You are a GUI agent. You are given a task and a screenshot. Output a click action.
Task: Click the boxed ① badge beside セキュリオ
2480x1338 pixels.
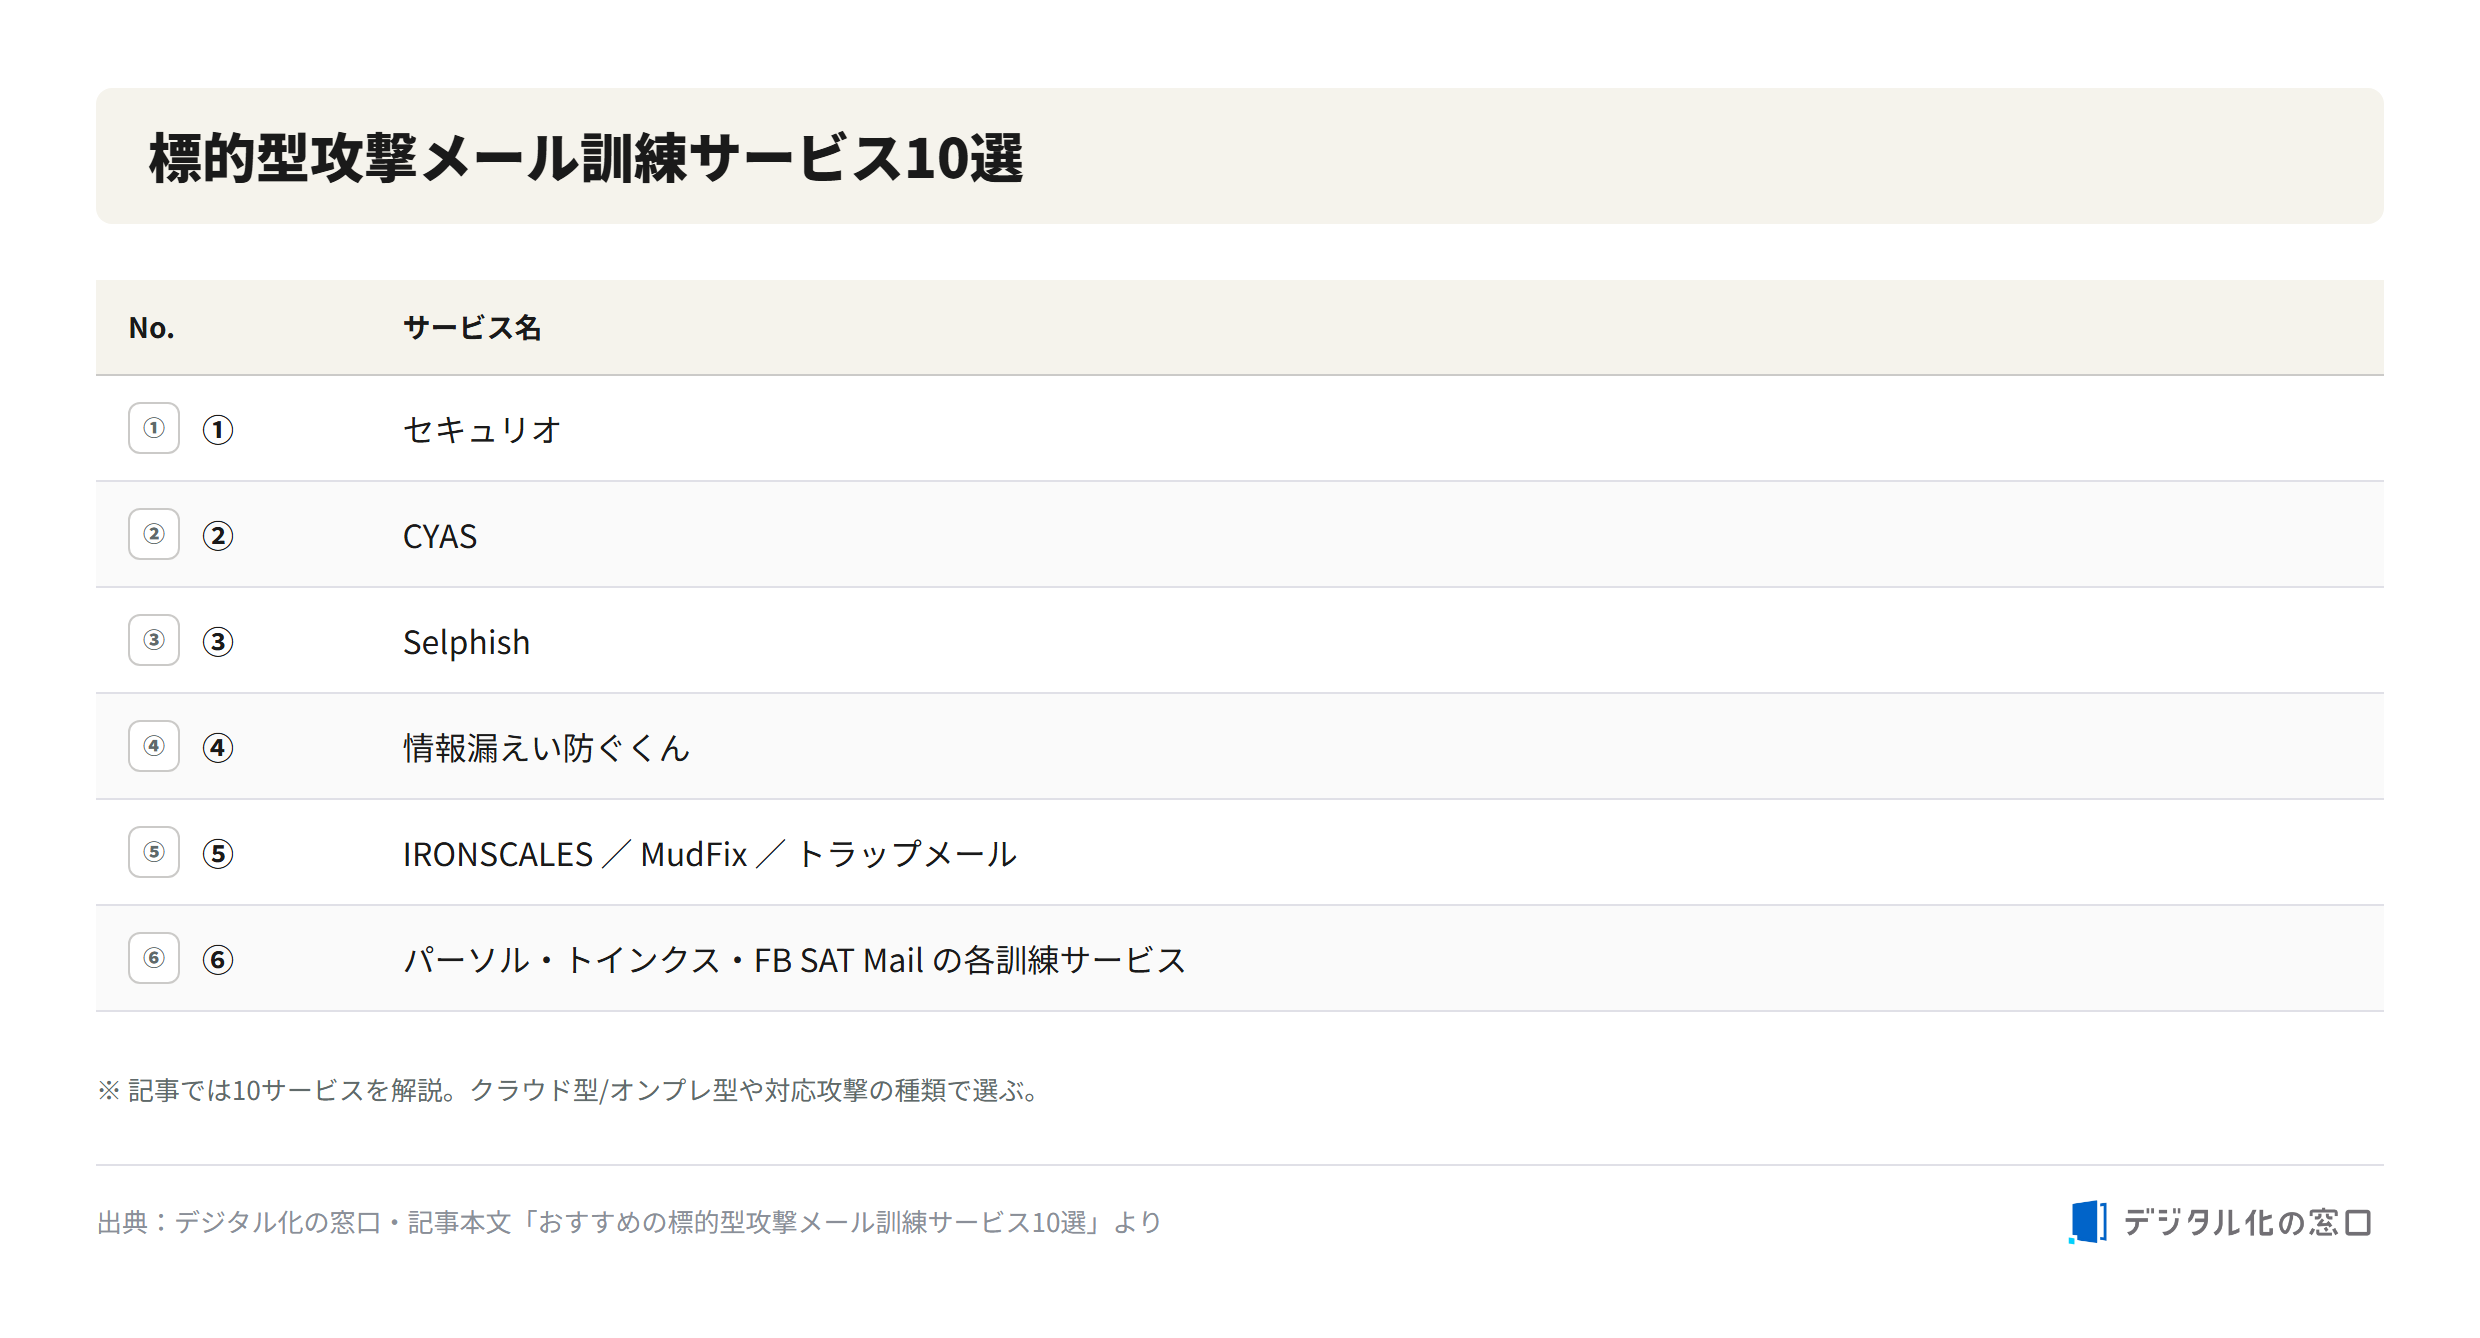154,428
